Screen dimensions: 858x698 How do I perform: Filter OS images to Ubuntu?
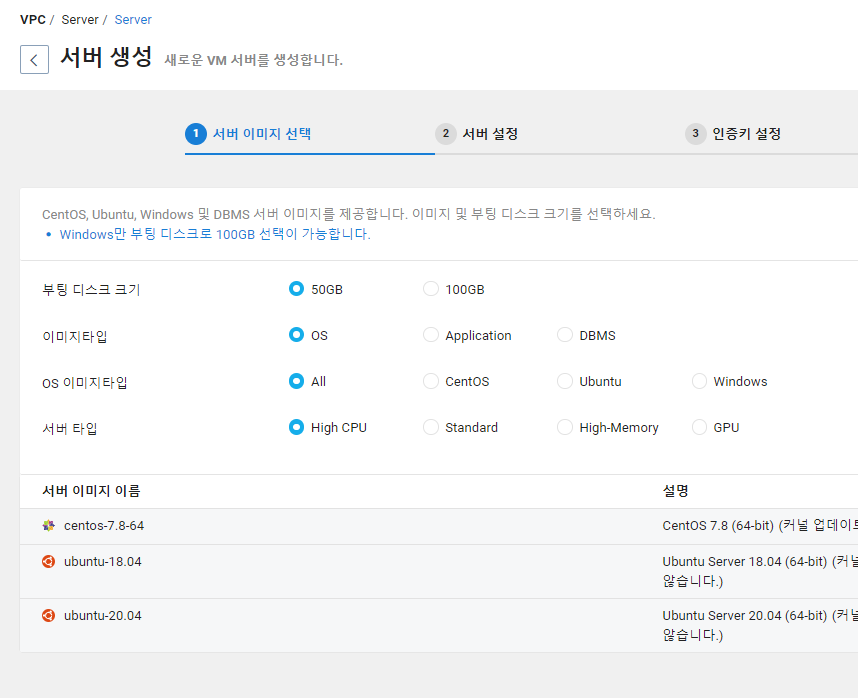(565, 381)
